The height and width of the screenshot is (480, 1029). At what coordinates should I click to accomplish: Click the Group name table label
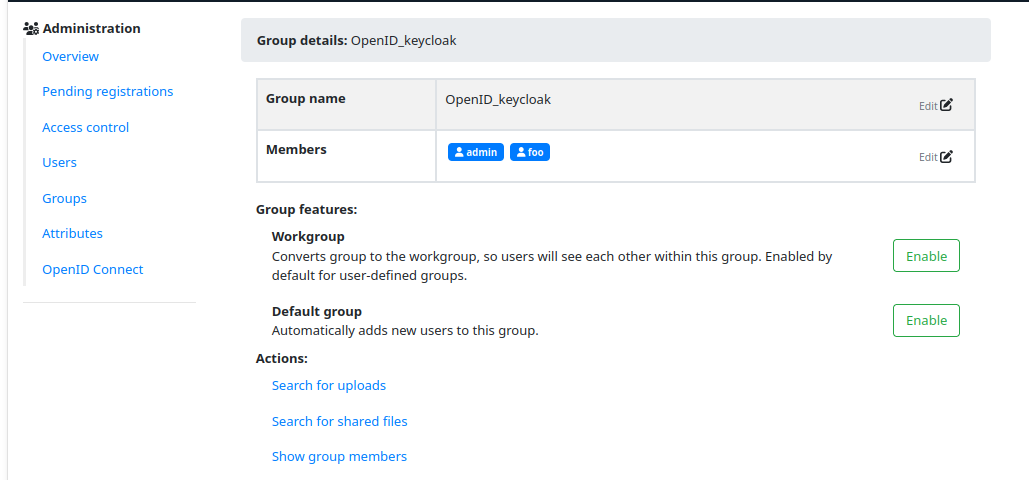[306, 98]
